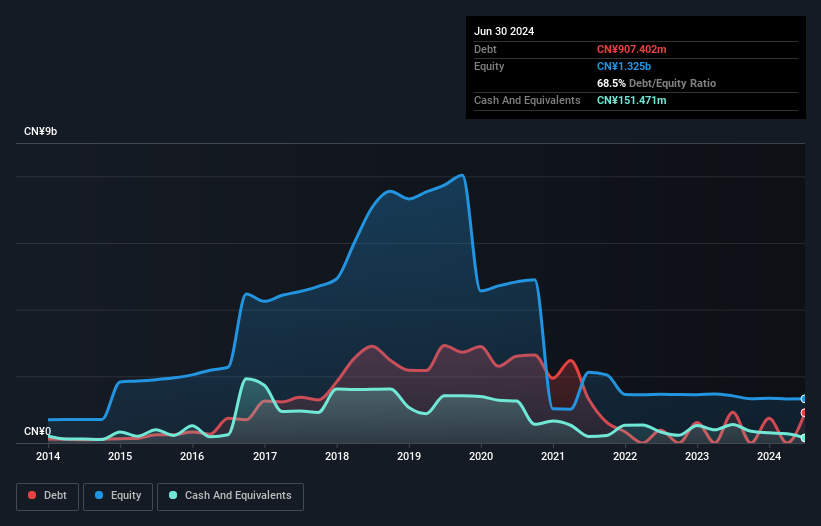Click the 68.5% Debt/Equity Ratio text

pos(656,83)
